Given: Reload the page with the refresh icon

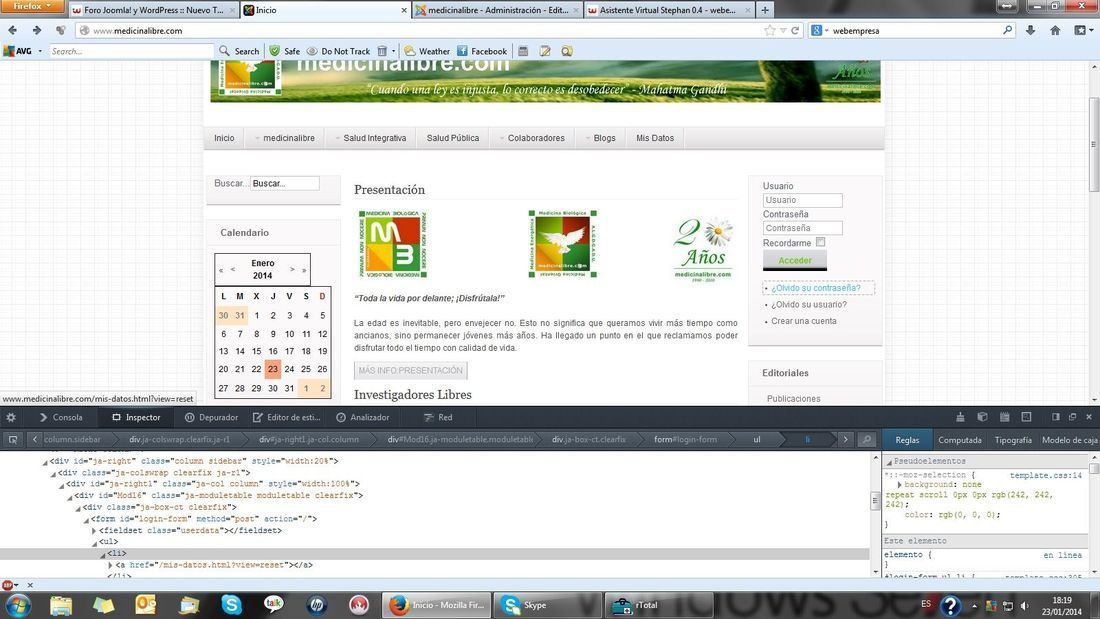Looking at the screenshot, I should [795, 30].
